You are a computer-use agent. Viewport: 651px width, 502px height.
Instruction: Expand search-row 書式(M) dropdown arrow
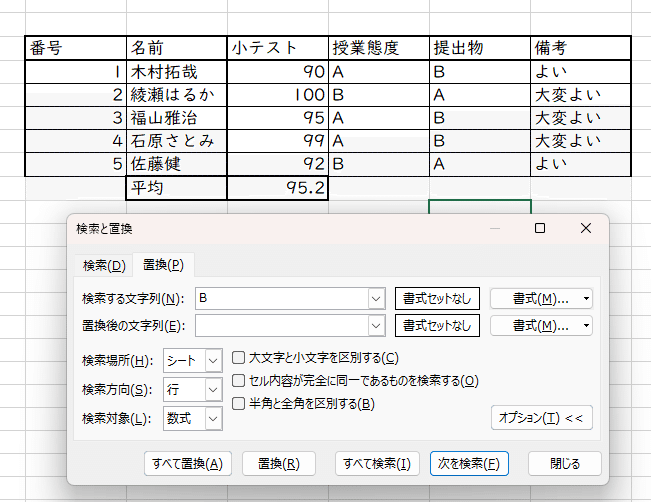(586, 299)
